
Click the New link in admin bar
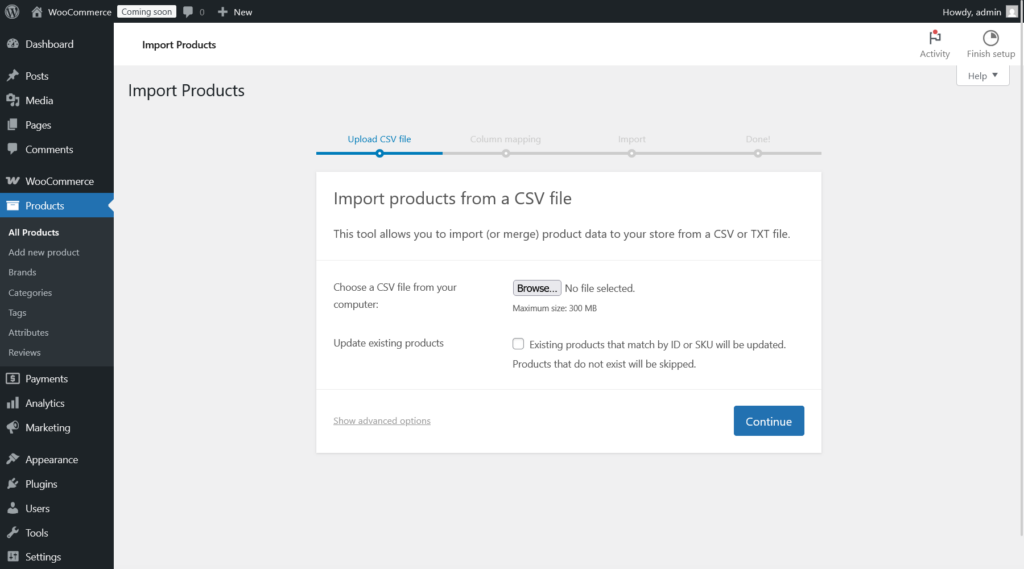click(242, 12)
